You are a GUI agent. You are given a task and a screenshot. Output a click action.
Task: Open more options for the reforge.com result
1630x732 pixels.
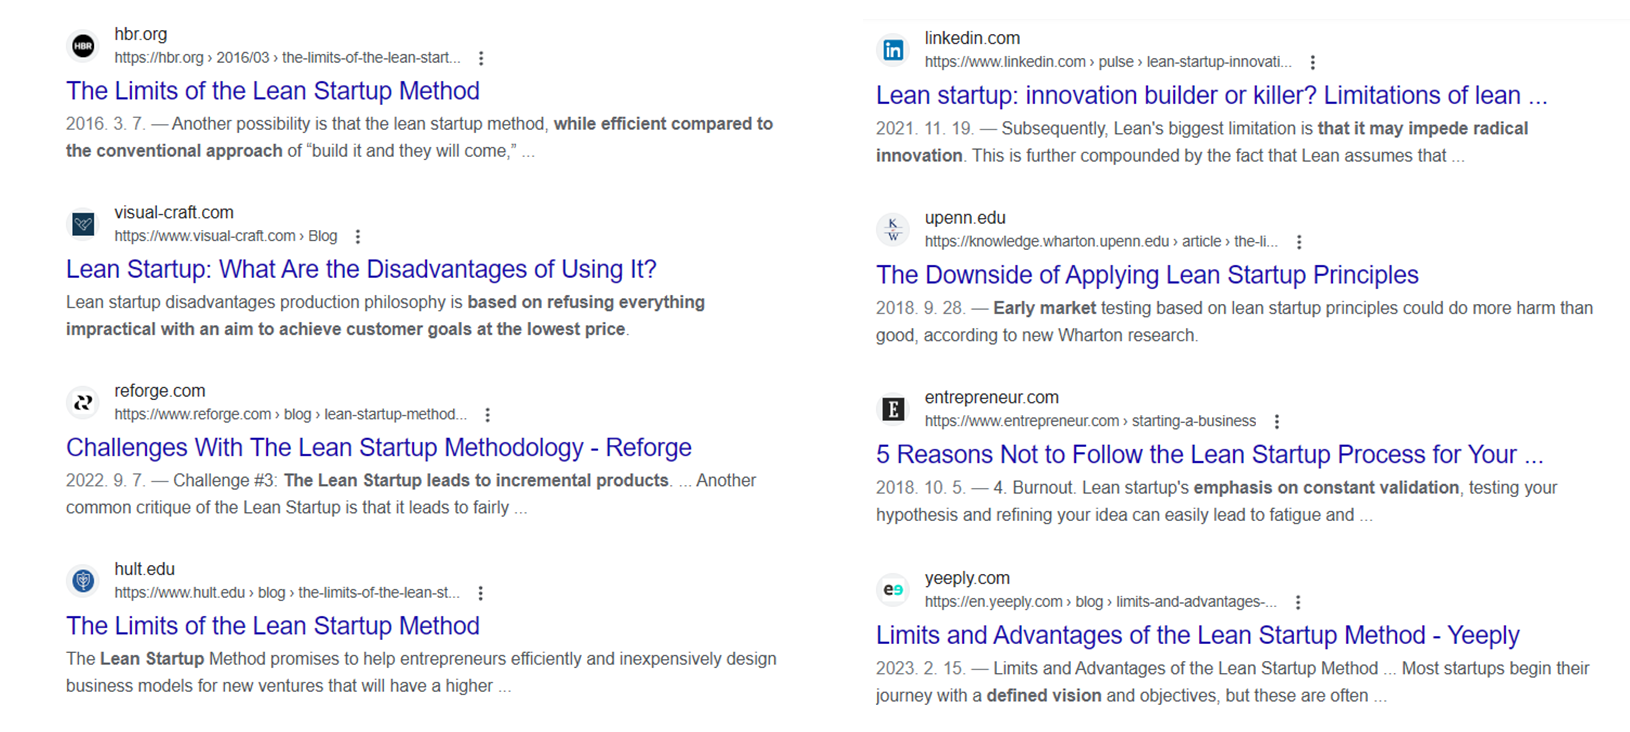(x=487, y=415)
